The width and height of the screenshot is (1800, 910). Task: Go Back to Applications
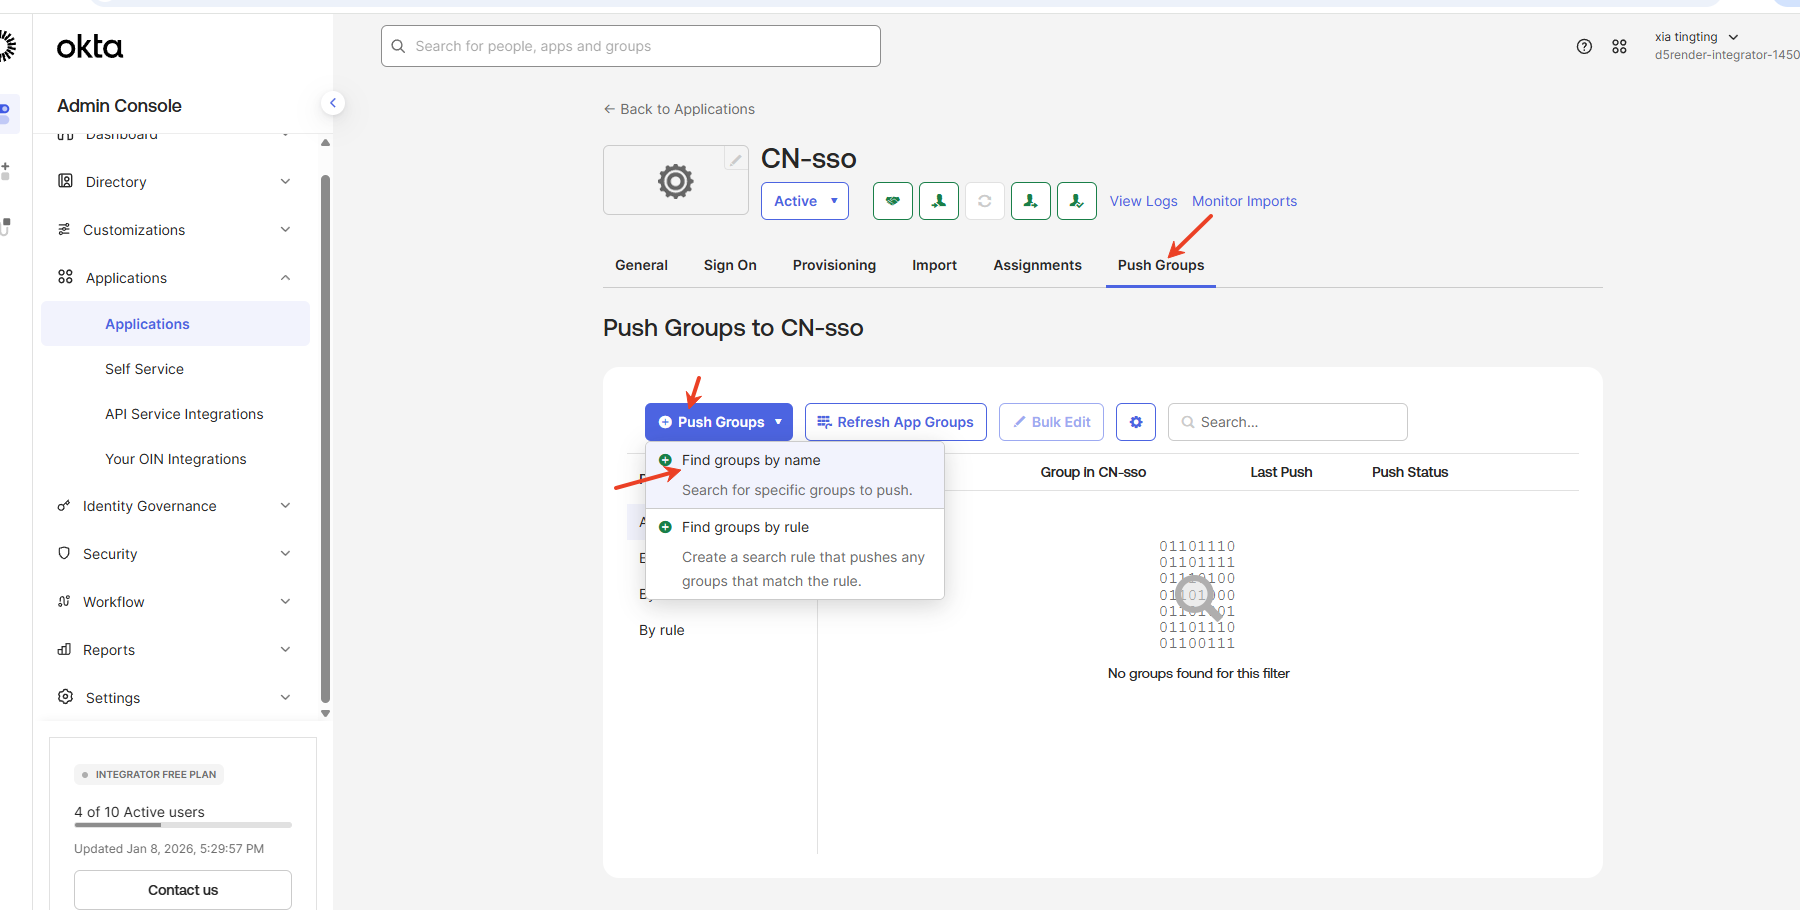tap(679, 109)
